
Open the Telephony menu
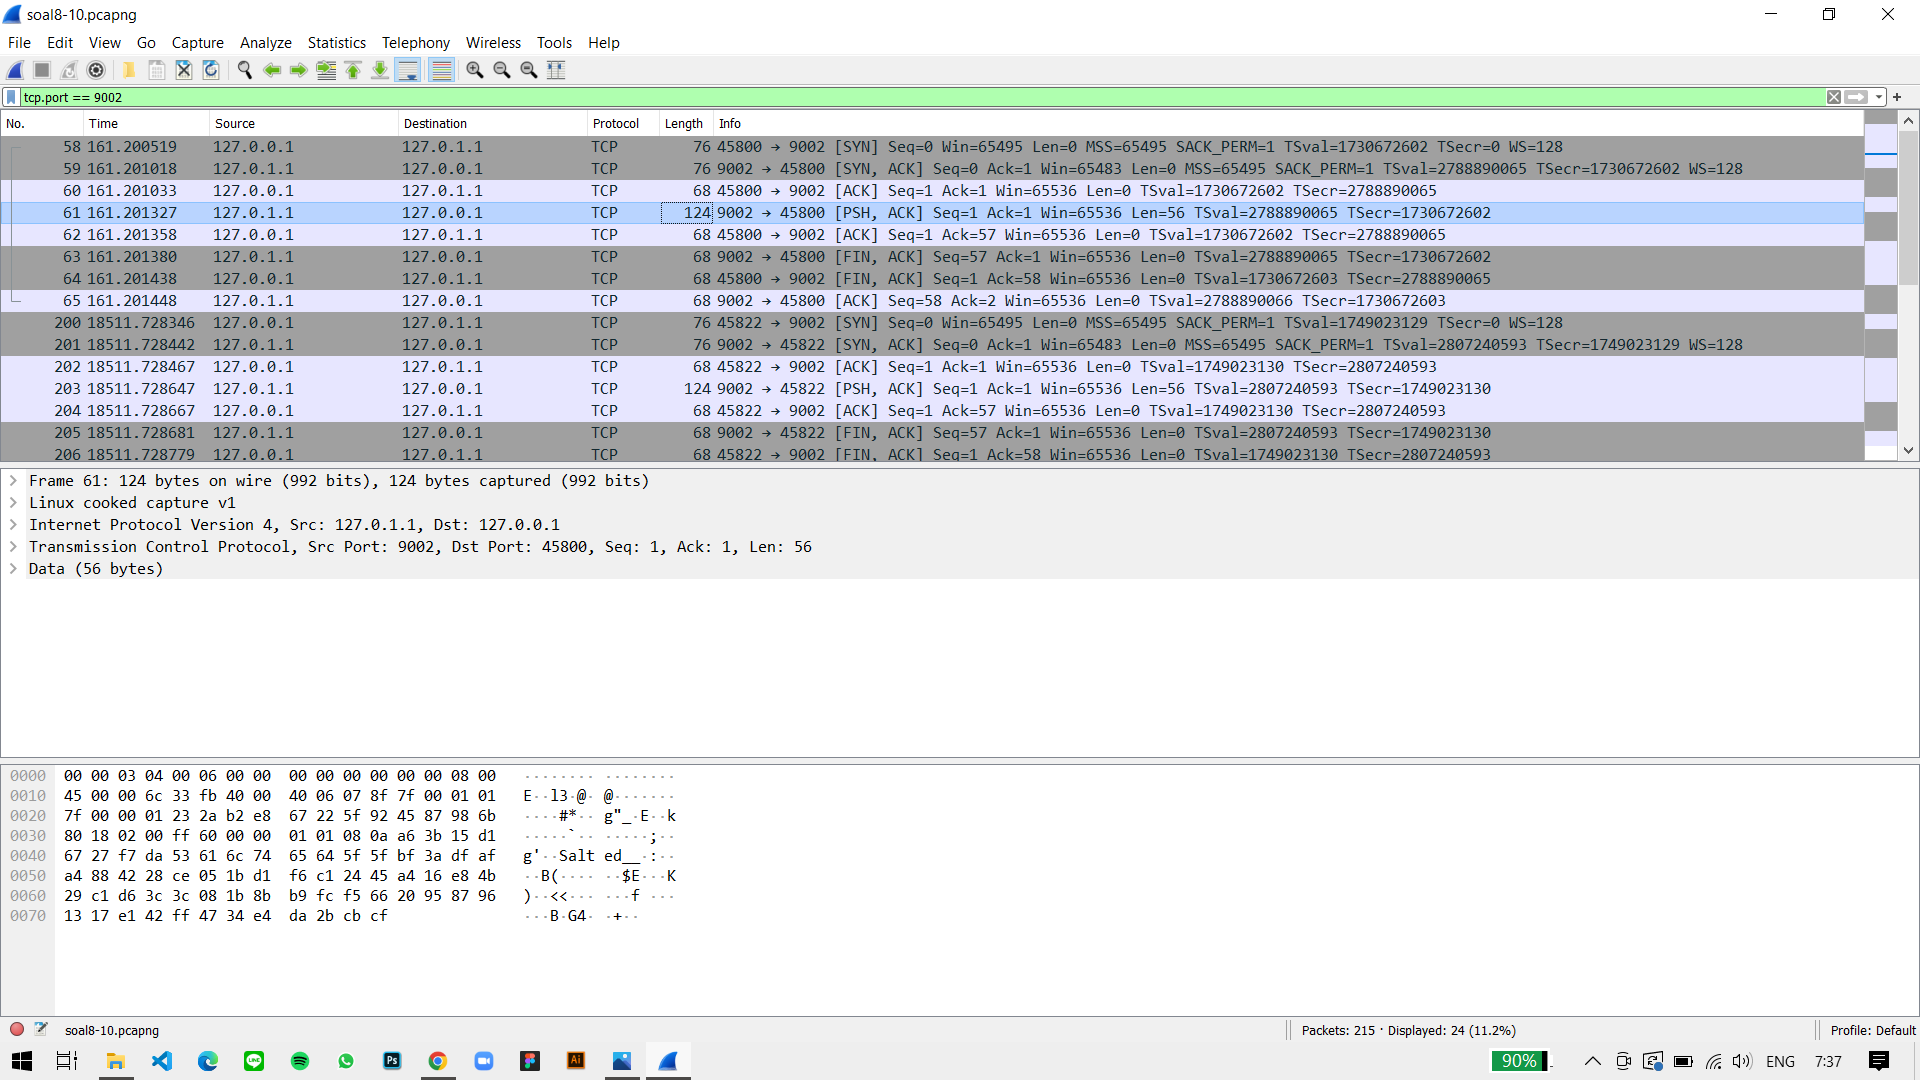[x=415, y=43]
